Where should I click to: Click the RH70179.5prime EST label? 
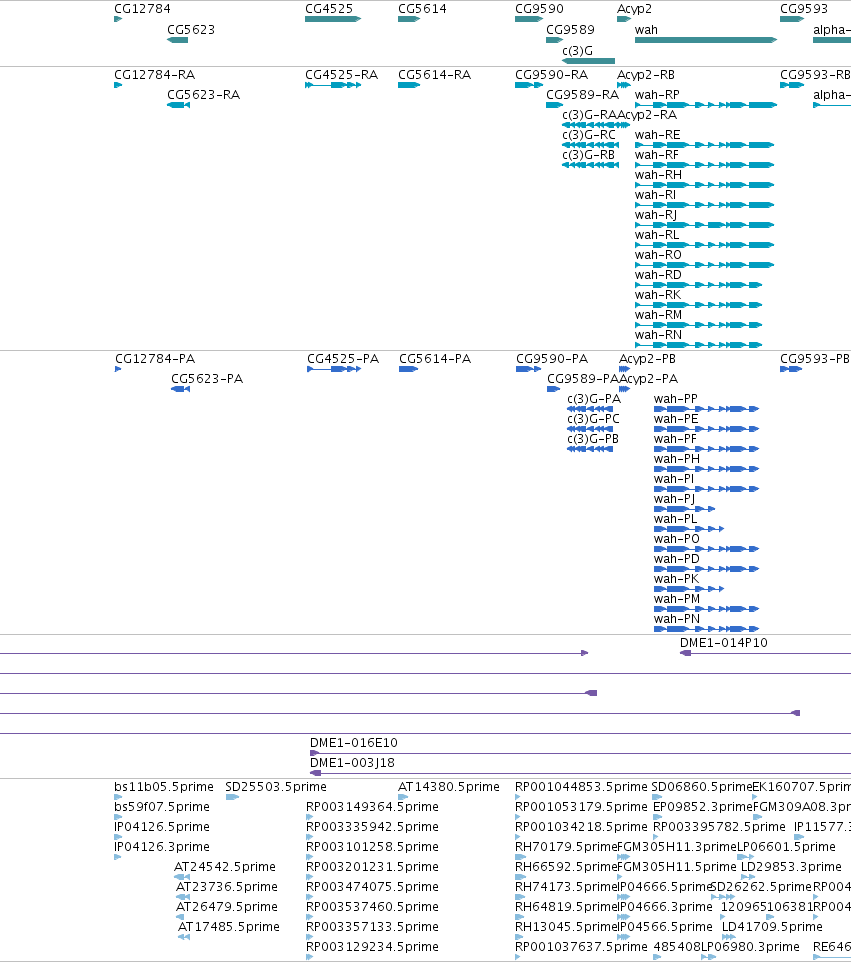[566, 846]
